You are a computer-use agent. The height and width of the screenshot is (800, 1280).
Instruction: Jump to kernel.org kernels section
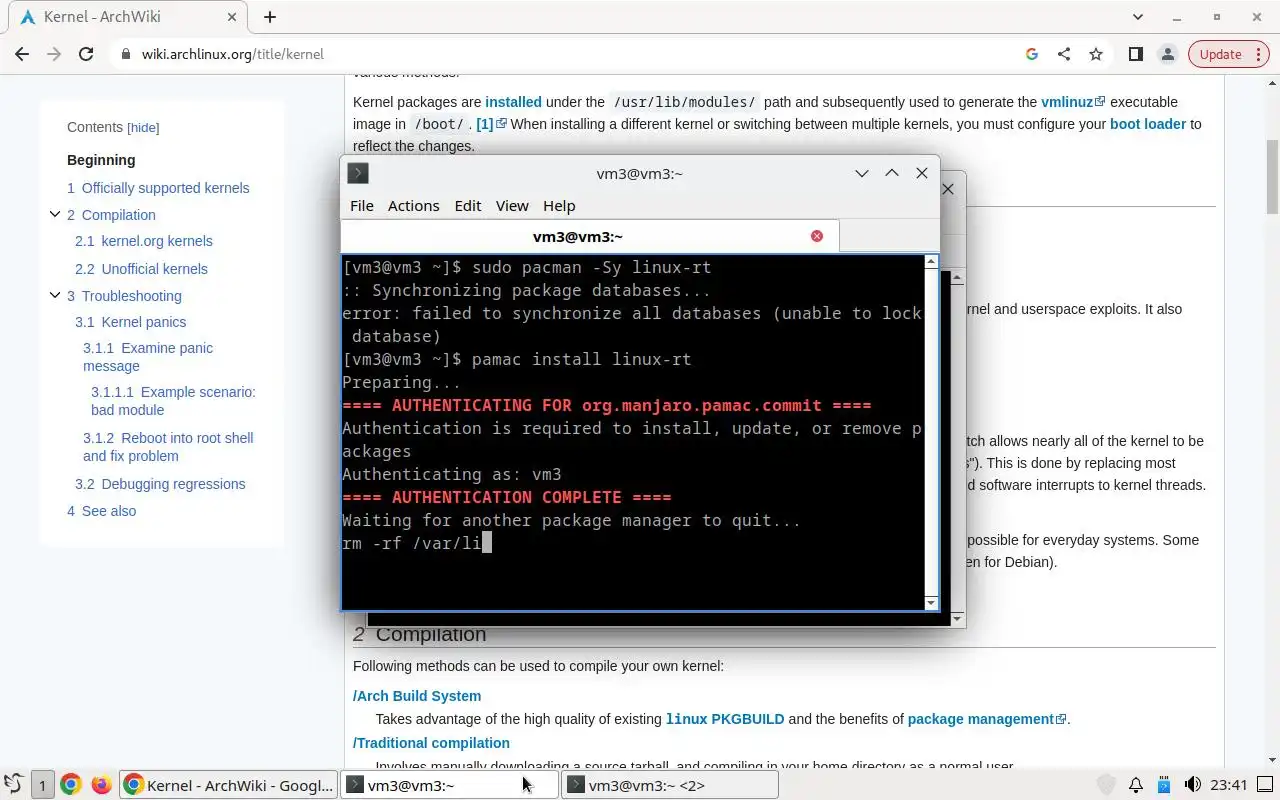tap(144, 241)
